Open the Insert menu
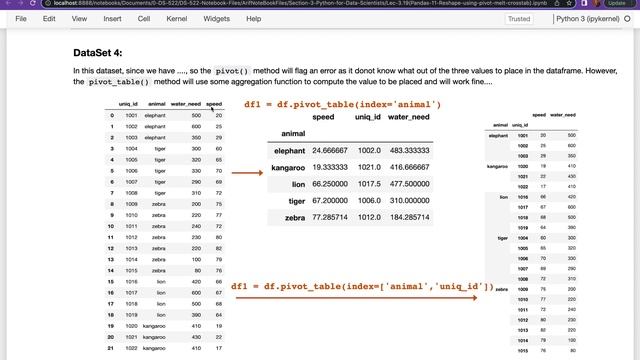 click(x=112, y=19)
